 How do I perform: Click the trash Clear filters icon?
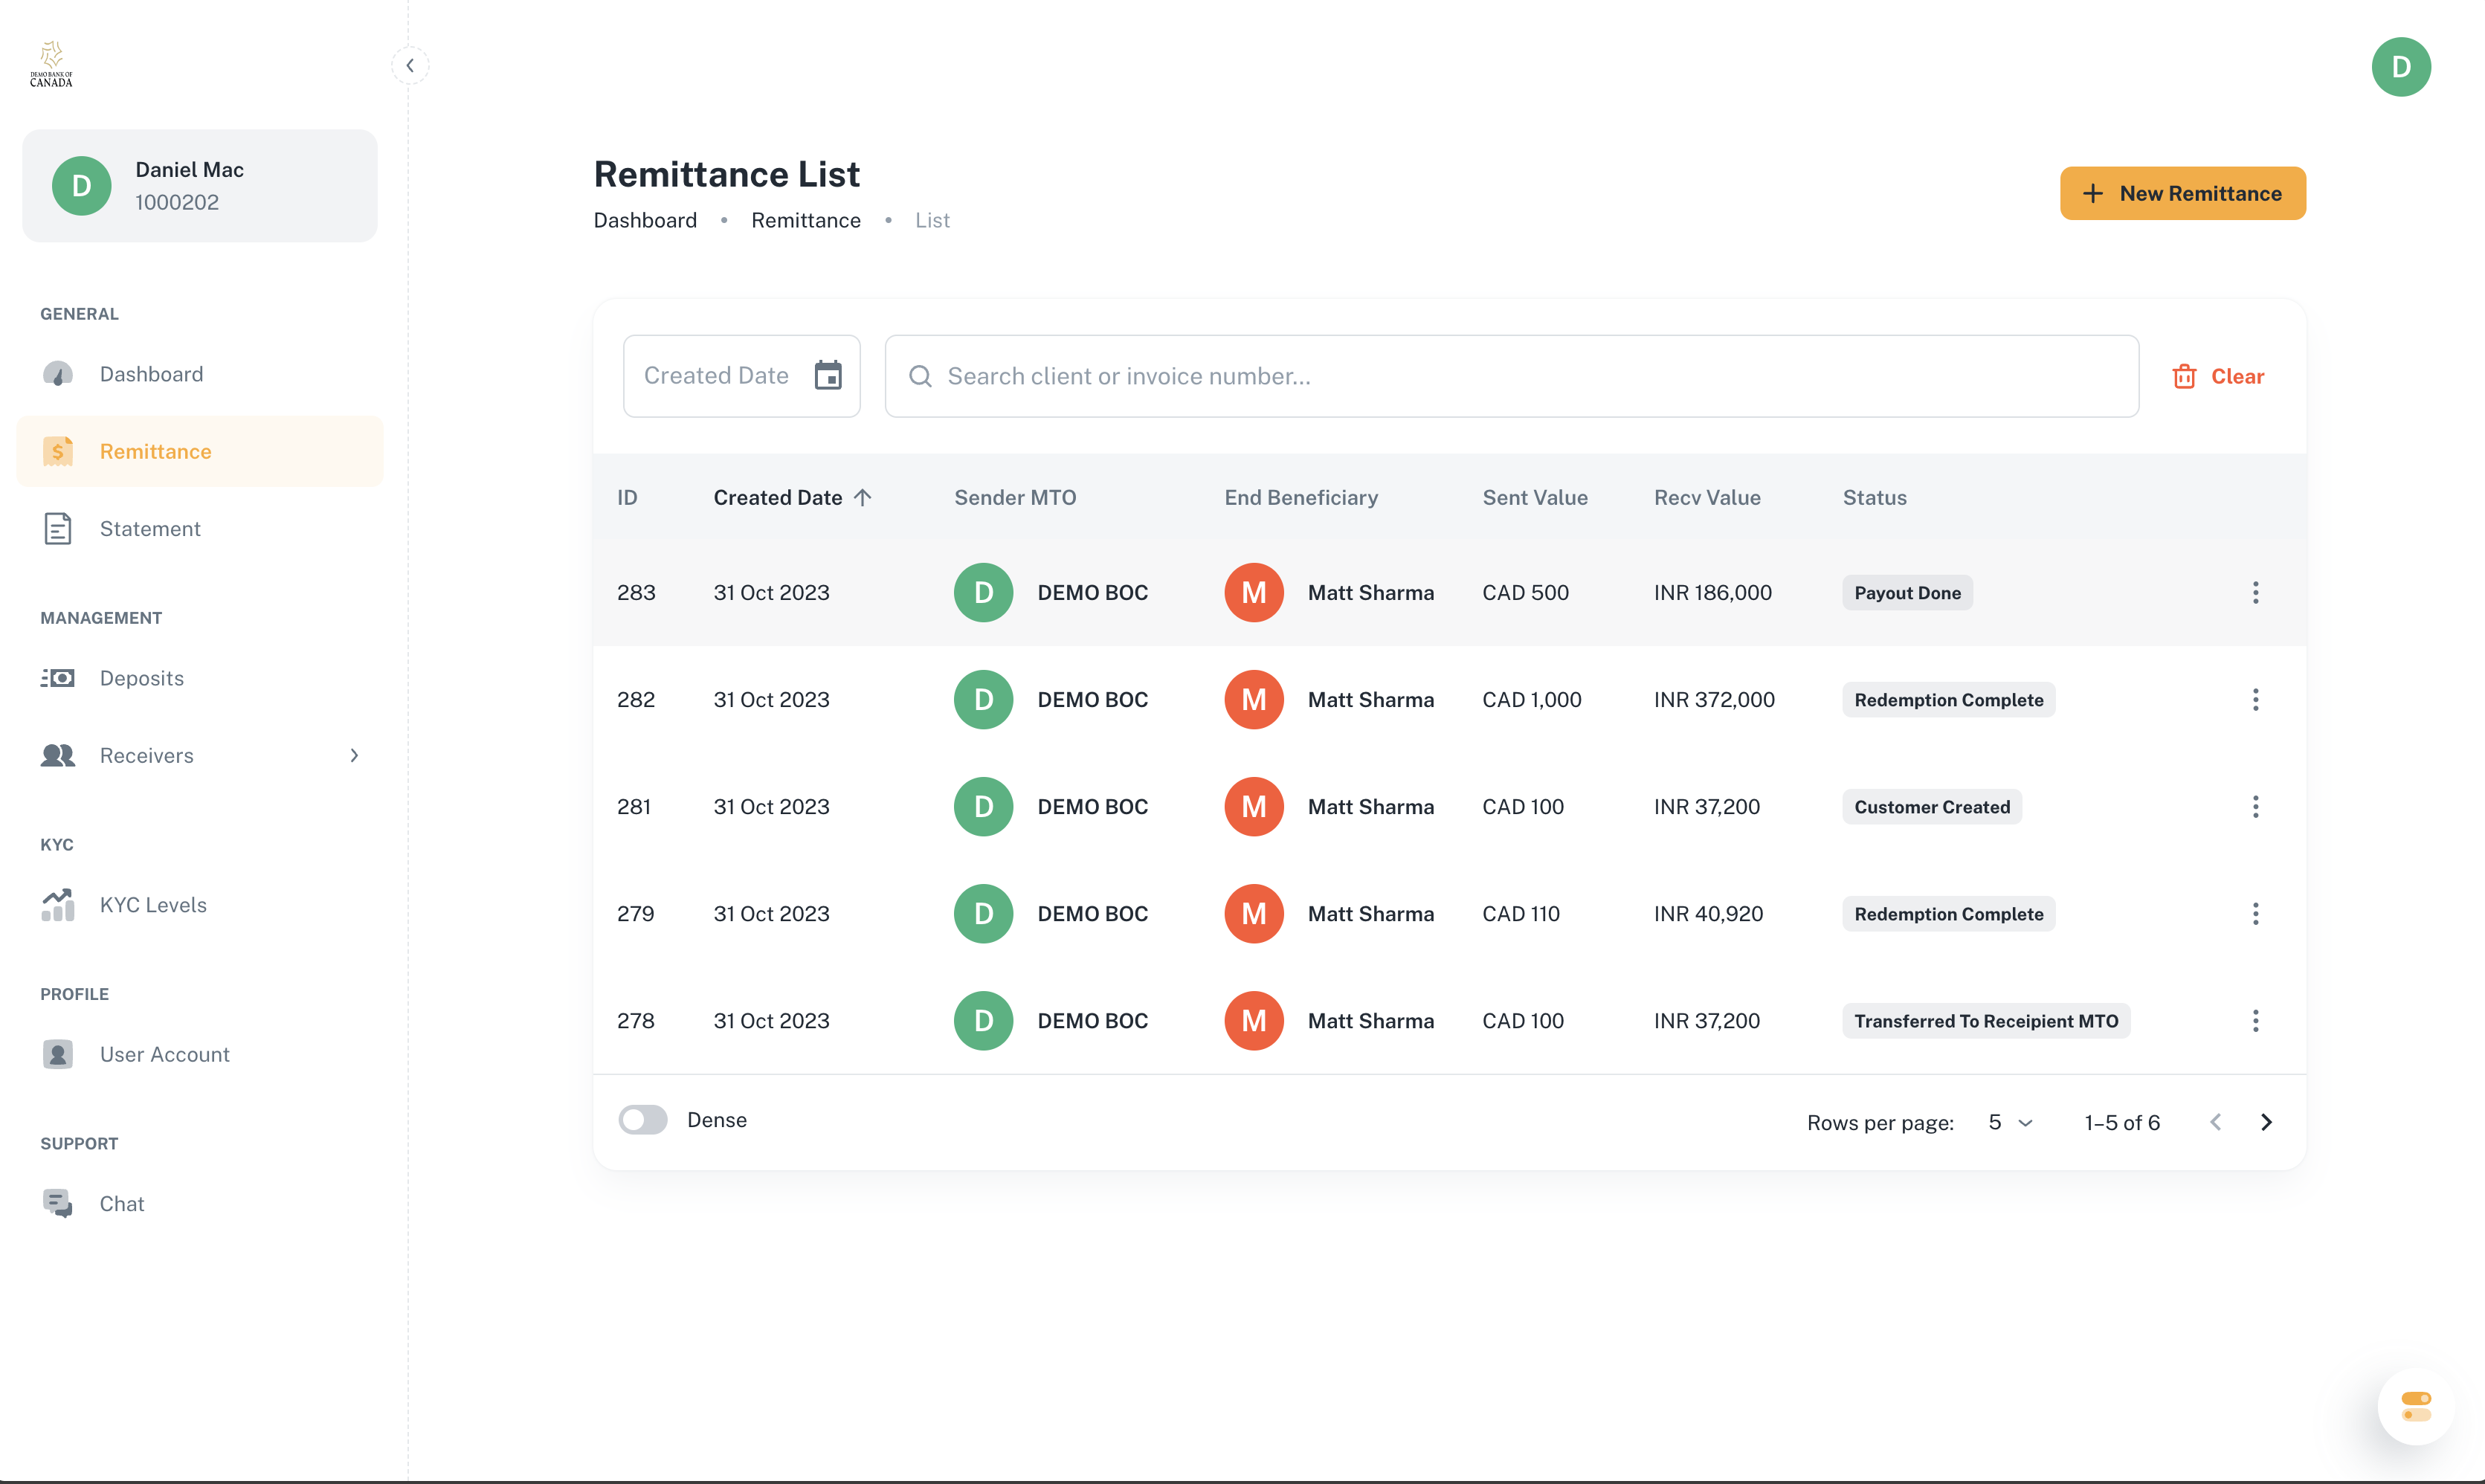[2184, 376]
